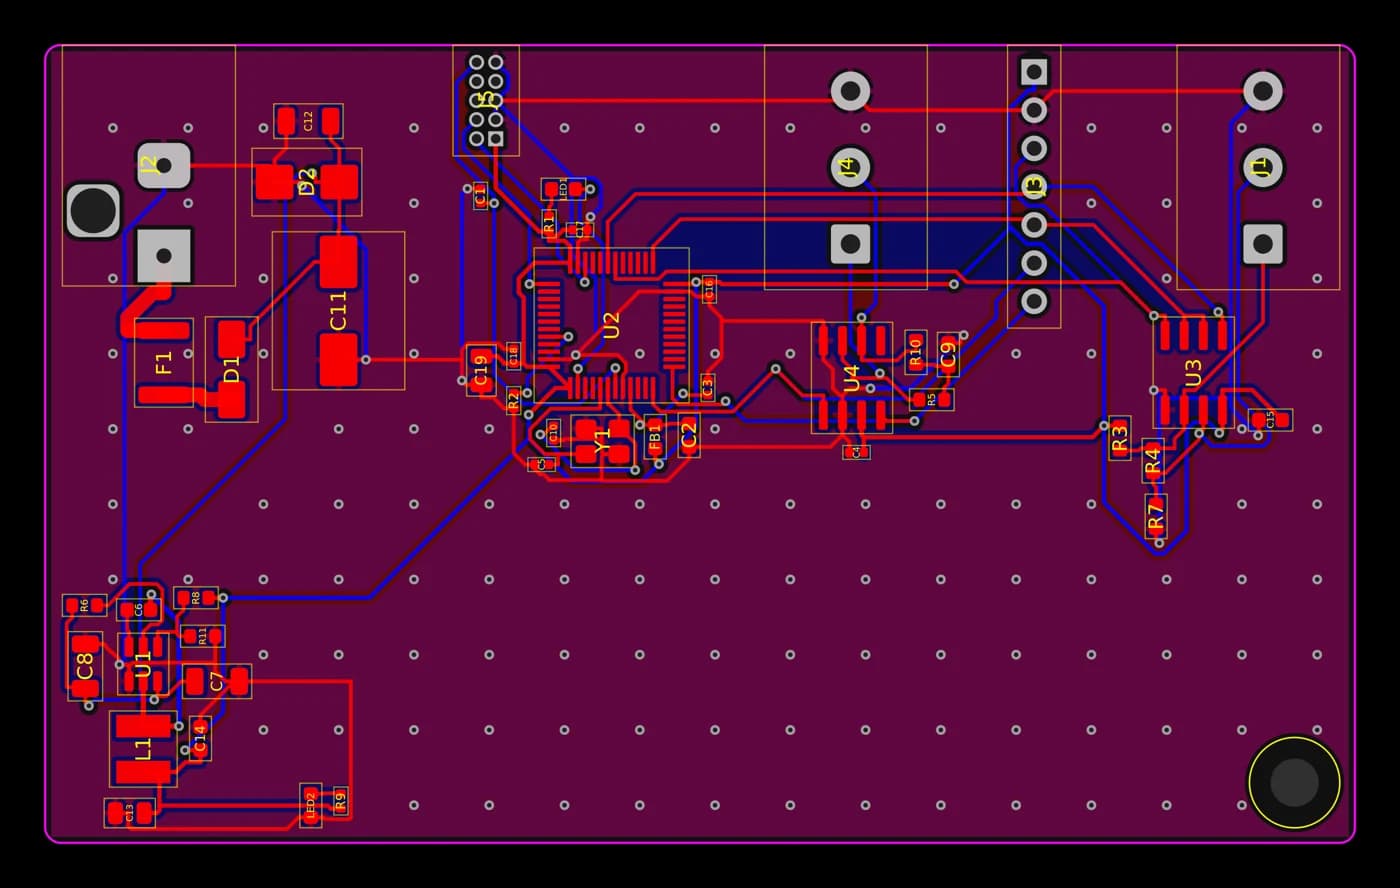Select diode D2 footprint

click(x=307, y=182)
